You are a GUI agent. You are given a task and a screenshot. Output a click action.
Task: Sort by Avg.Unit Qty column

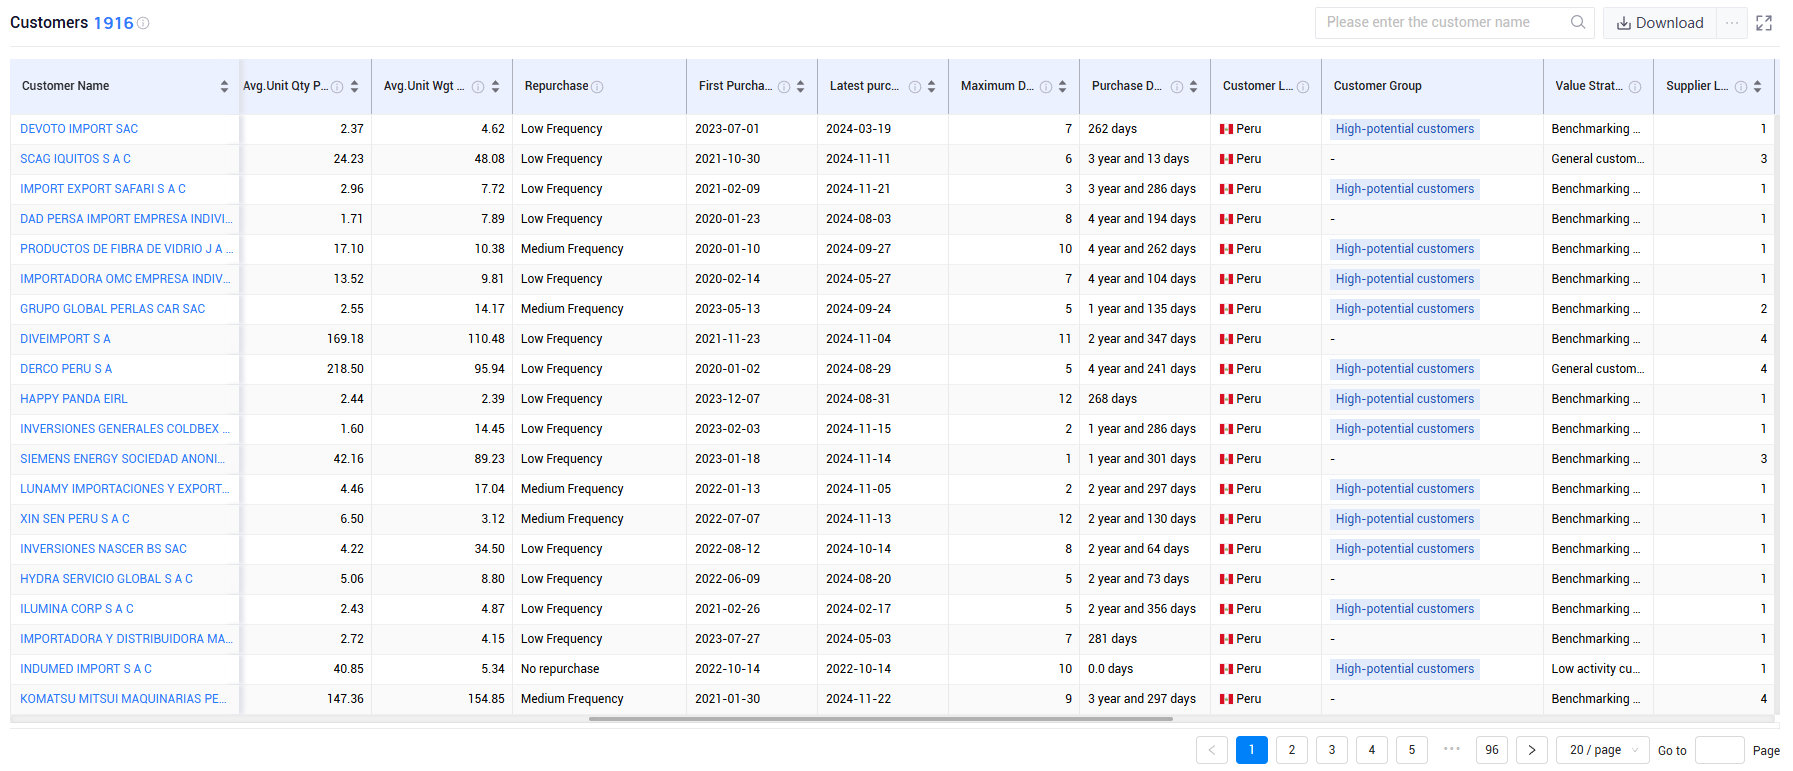(354, 87)
